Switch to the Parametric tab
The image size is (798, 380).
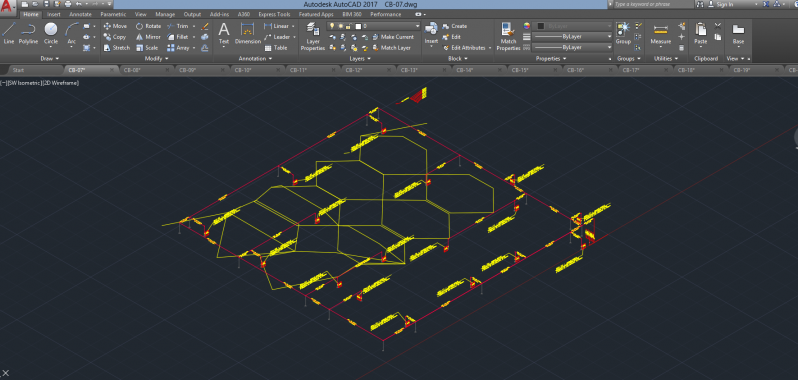(x=113, y=14)
